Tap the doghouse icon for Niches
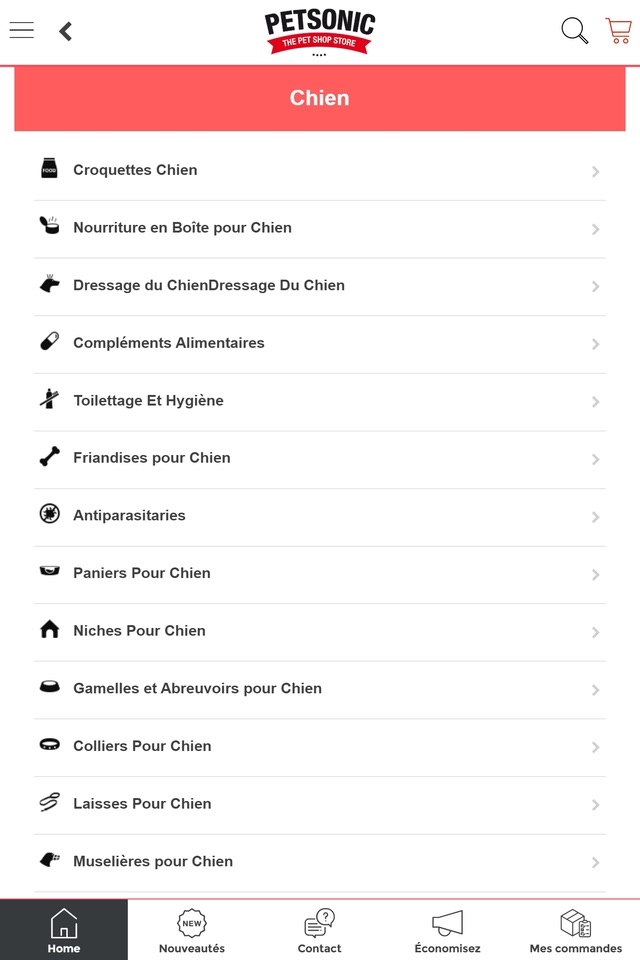Viewport: 640px width, 960px height. coord(49,630)
